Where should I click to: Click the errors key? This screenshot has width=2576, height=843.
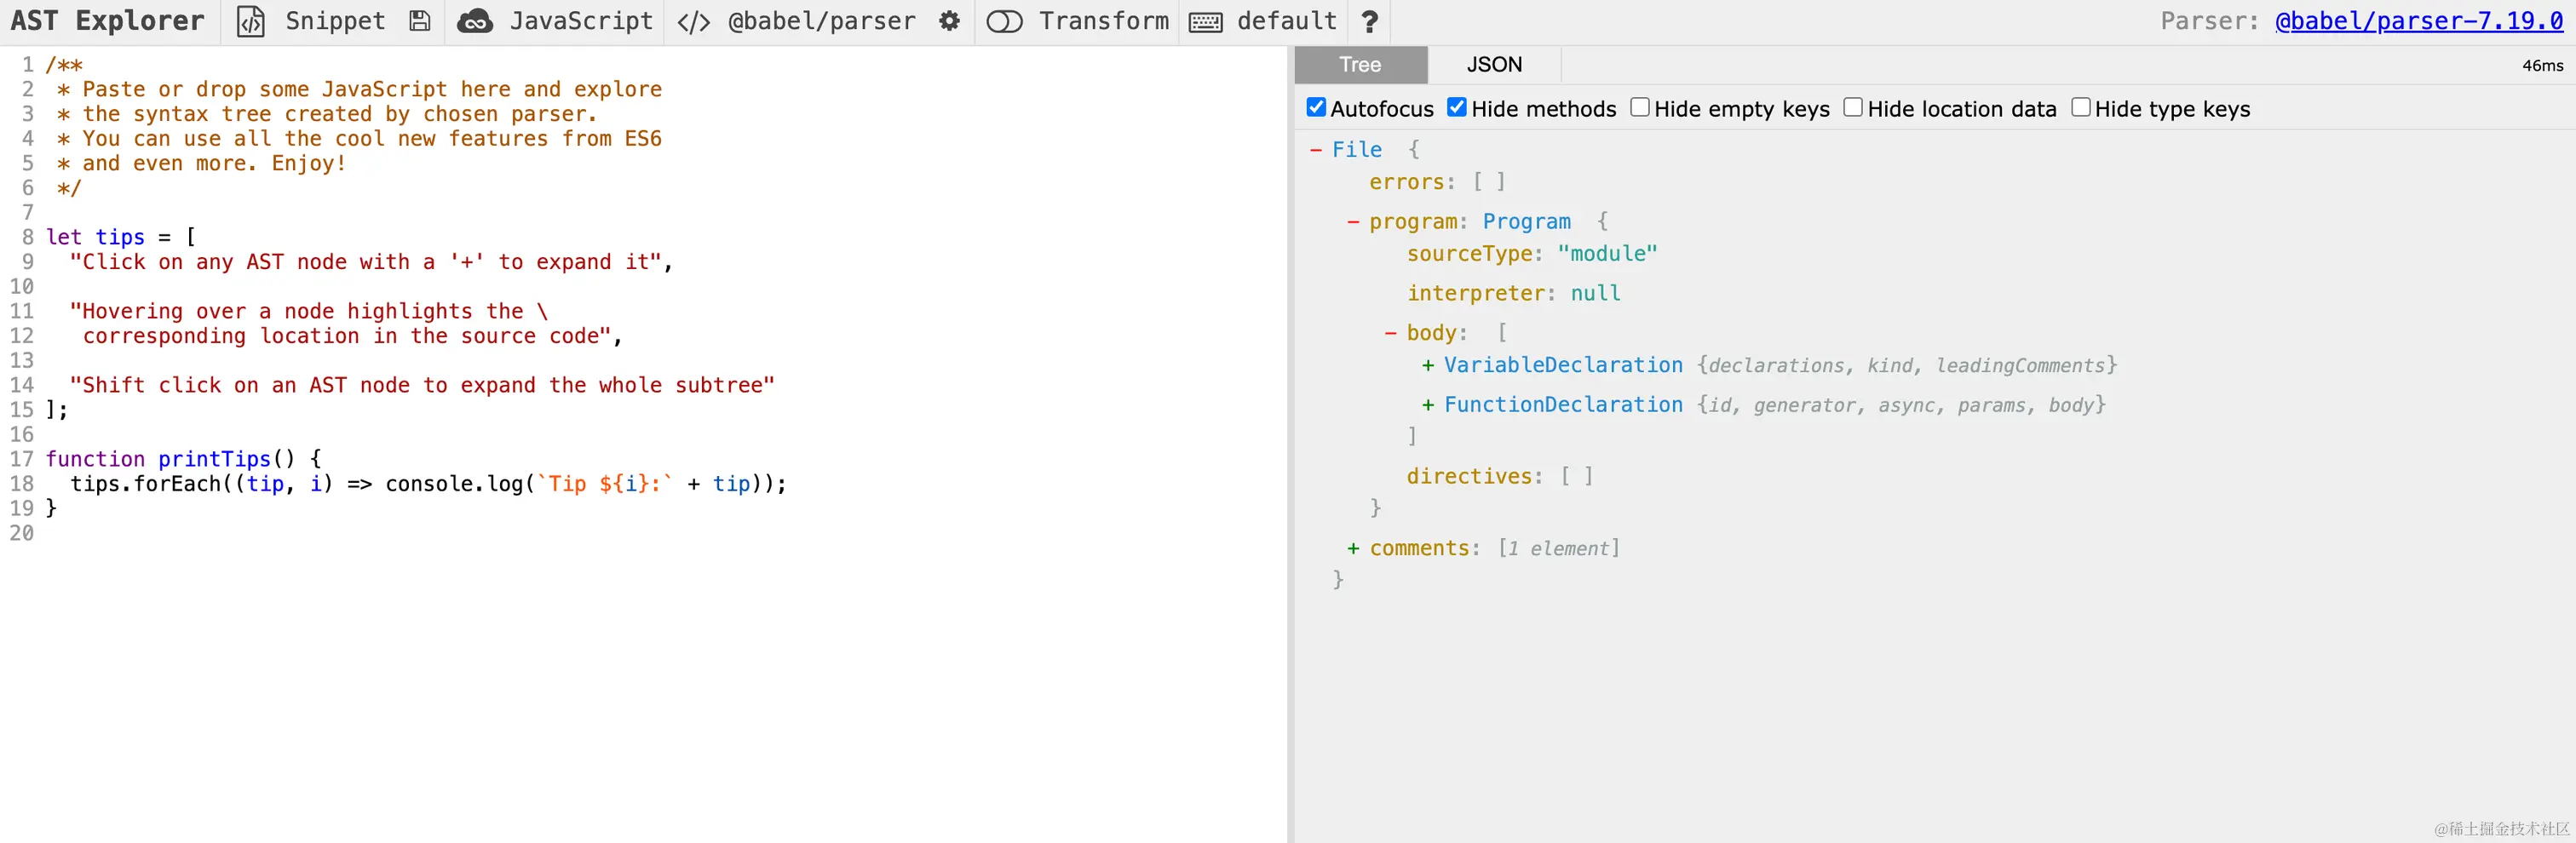[x=1406, y=183]
